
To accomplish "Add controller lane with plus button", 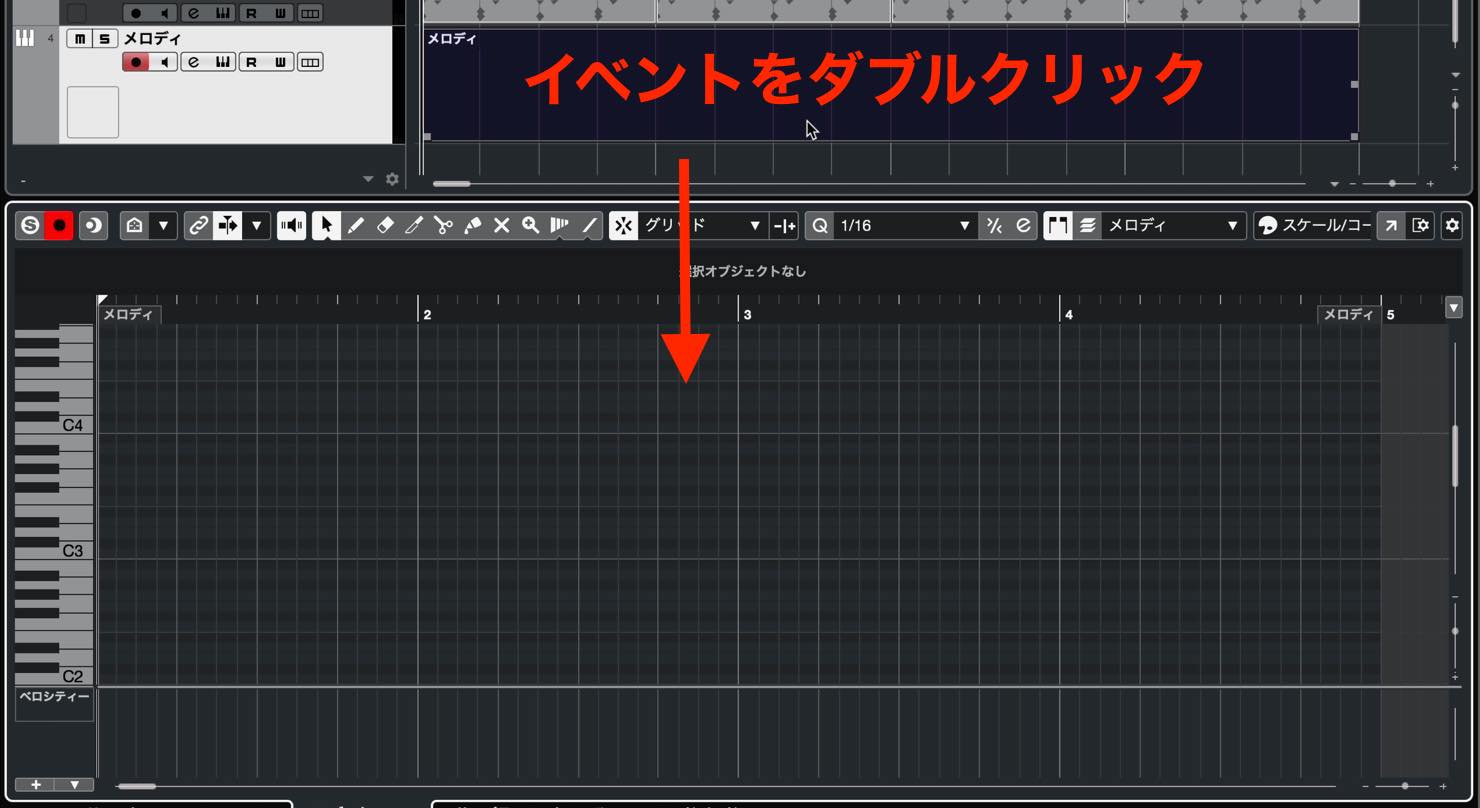I will [35, 785].
